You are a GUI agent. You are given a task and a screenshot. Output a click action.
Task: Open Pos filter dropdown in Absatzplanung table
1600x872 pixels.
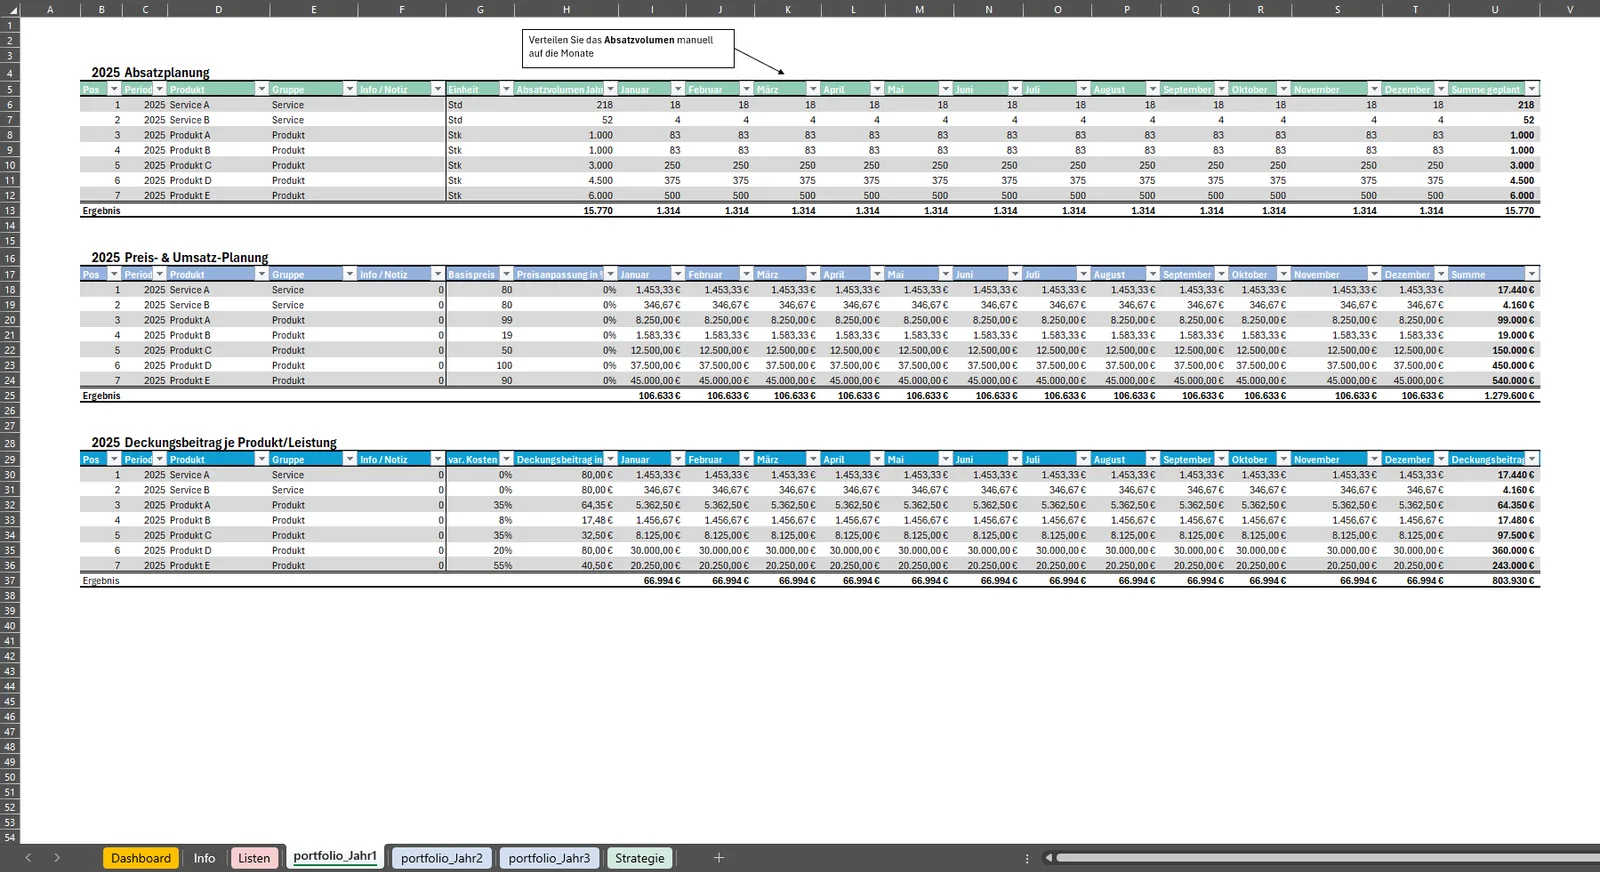(x=113, y=90)
